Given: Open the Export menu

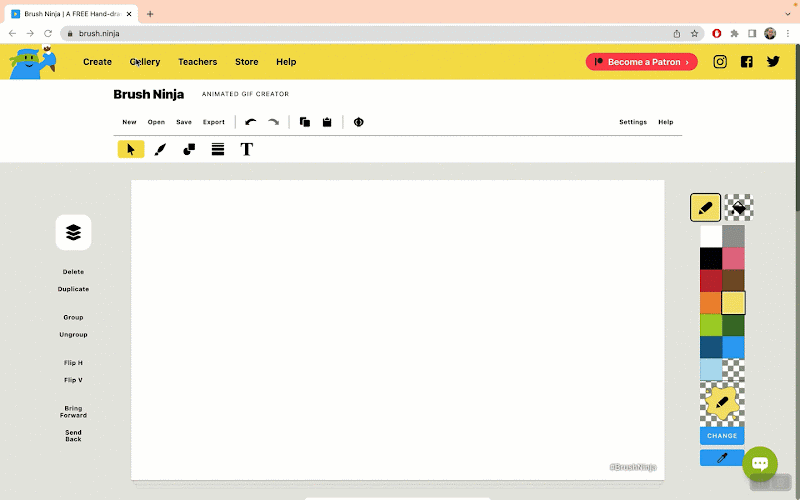Looking at the screenshot, I should [x=214, y=122].
